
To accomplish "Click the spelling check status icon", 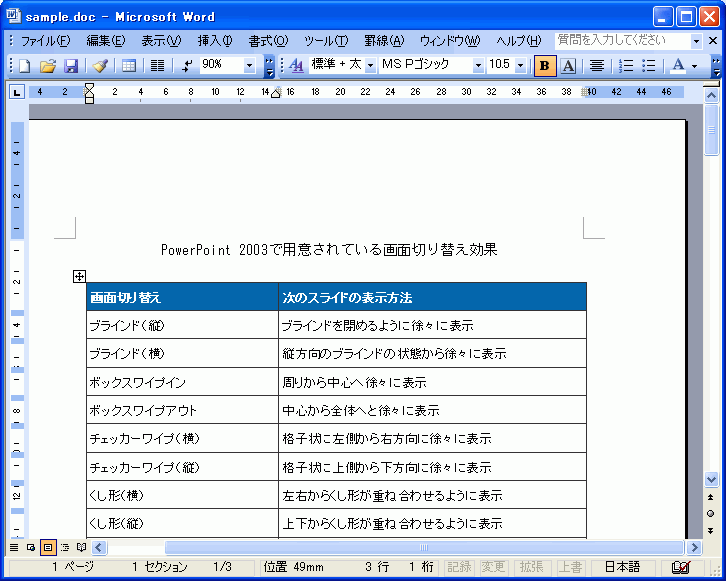I will point(681,567).
